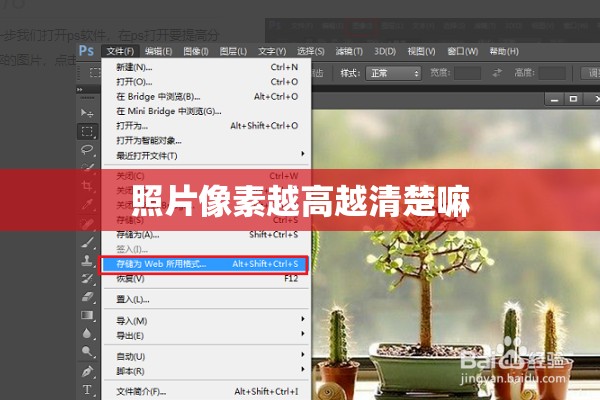Select the Pen tool
The height and width of the screenshot is (400, 600).
click(x=87, y=371)
